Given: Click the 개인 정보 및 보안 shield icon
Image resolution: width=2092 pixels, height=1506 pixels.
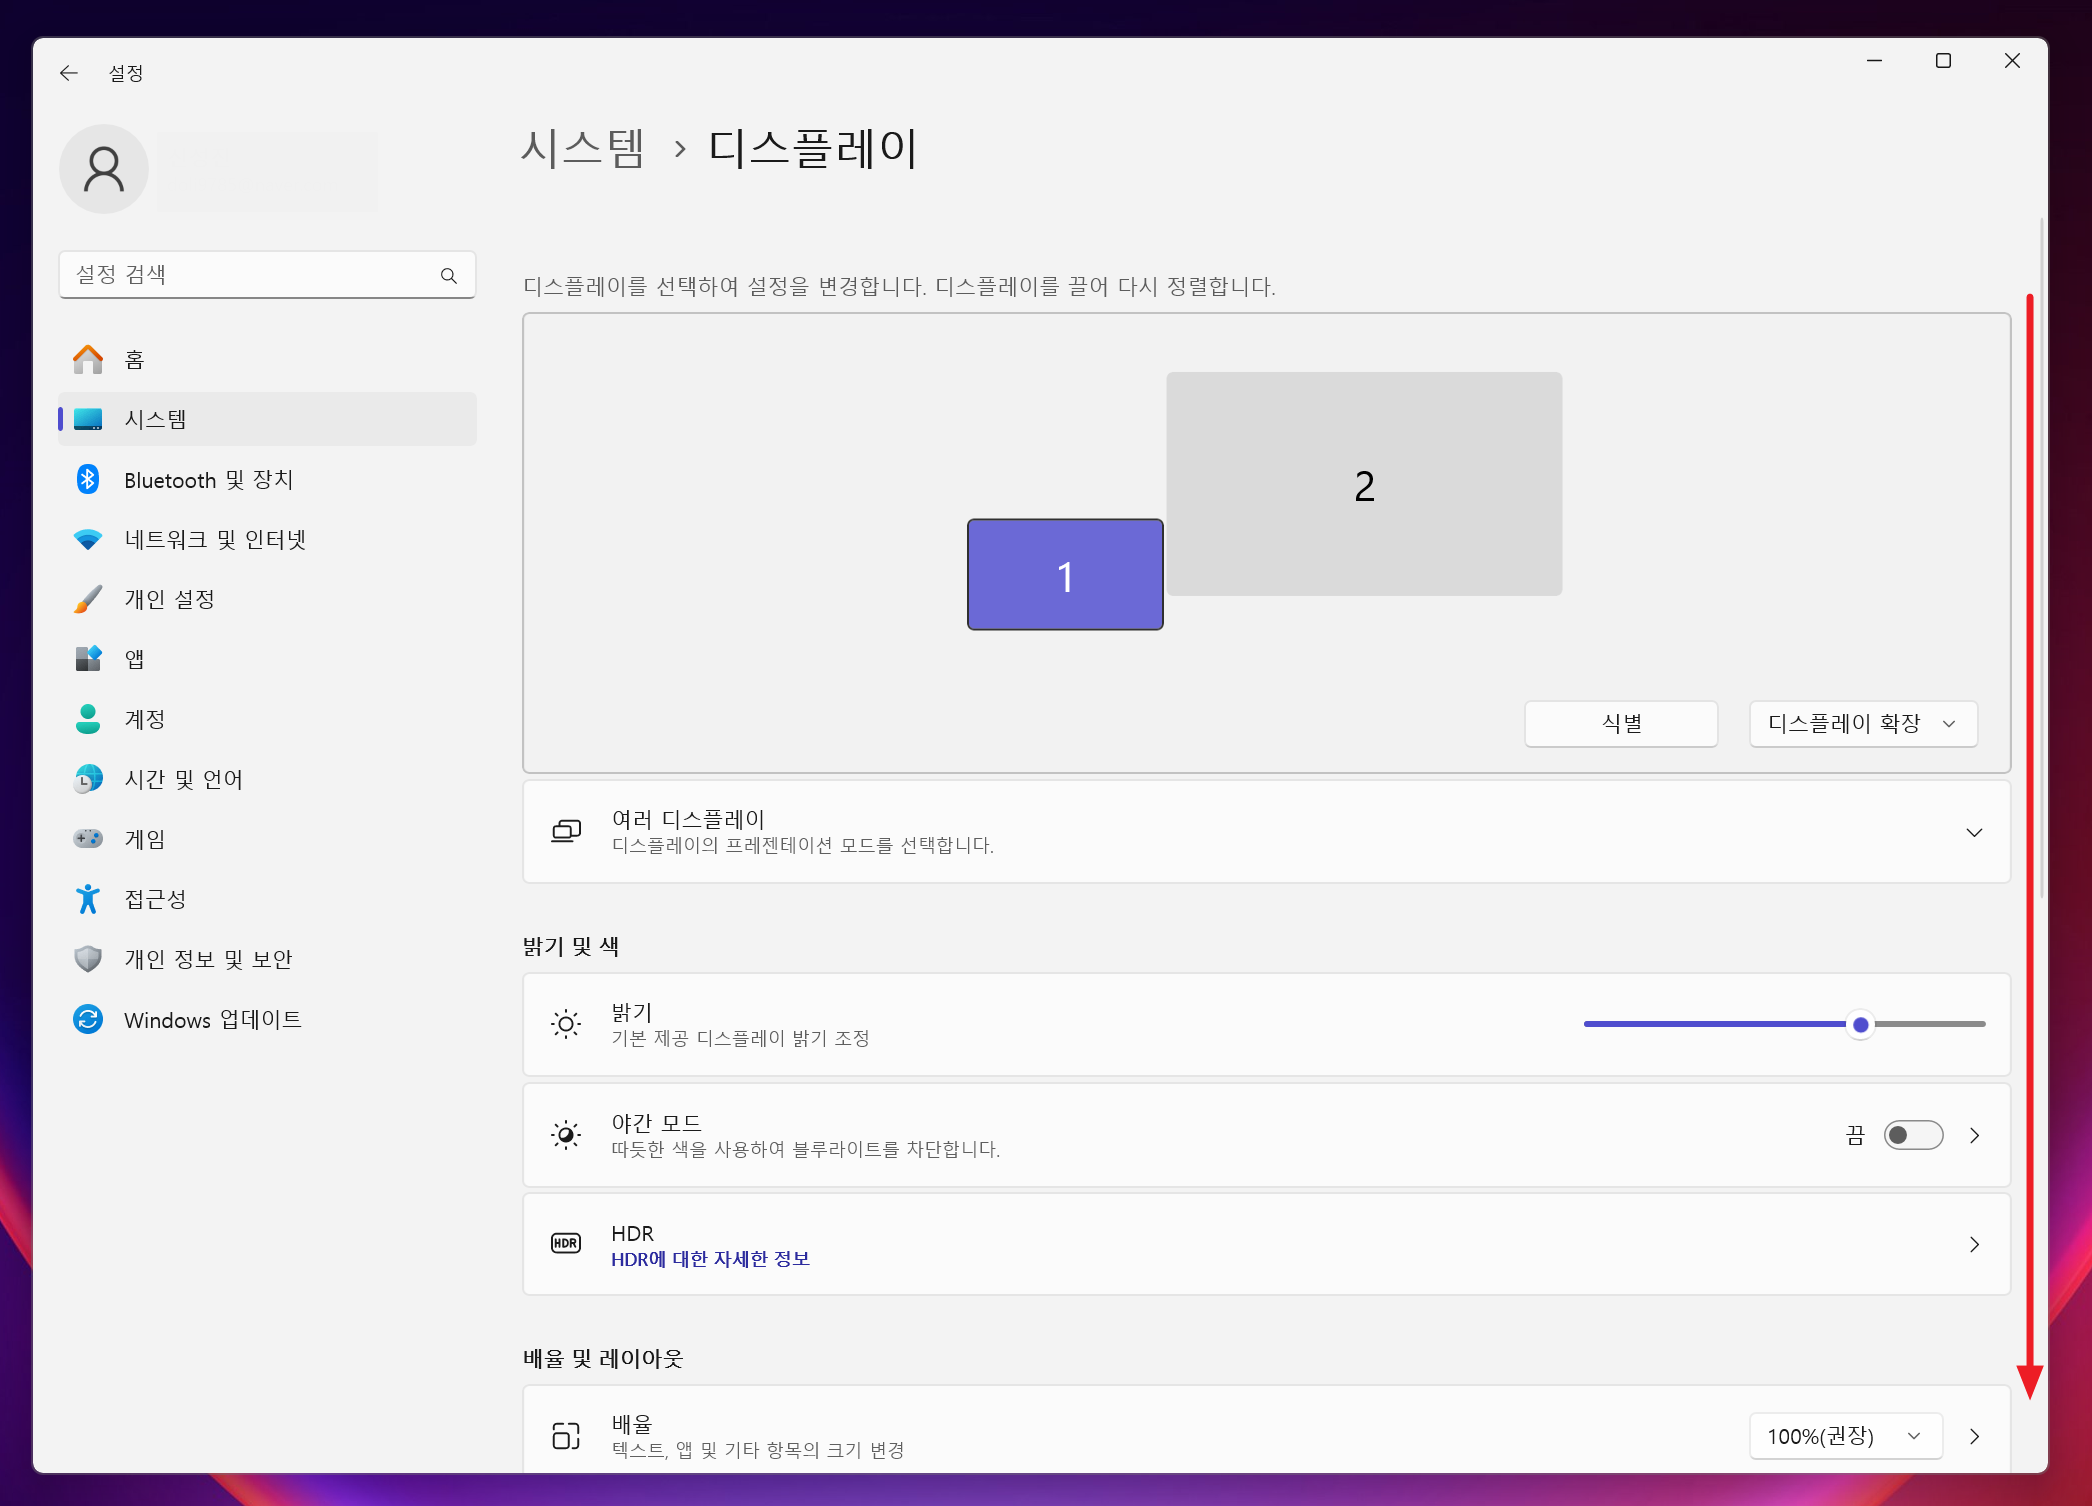Looking at the screenshot, I should click(88, 959).
